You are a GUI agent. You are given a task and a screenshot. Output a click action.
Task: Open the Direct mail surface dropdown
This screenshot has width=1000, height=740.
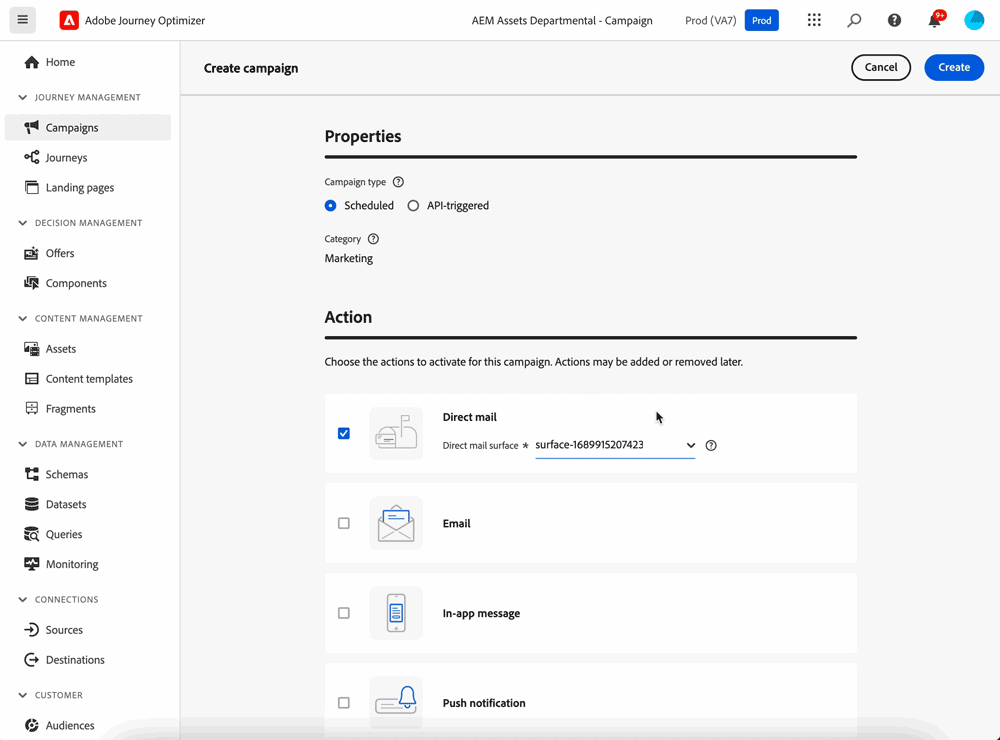pos(690,446)
